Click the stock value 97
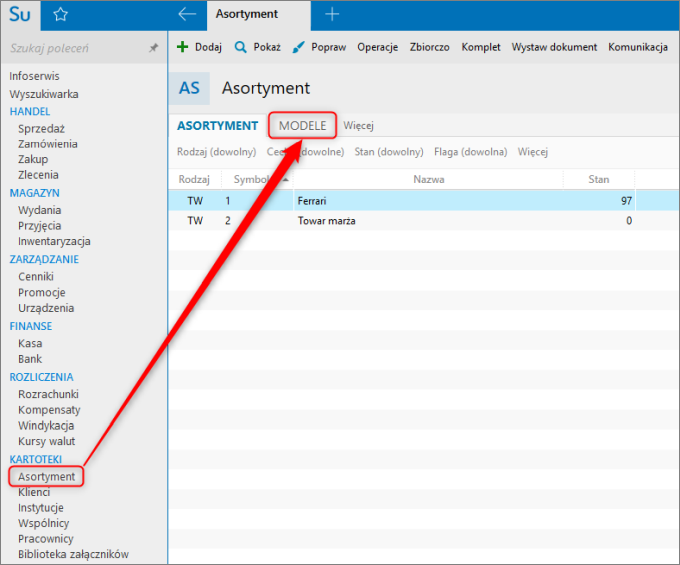 coord(626,201)
